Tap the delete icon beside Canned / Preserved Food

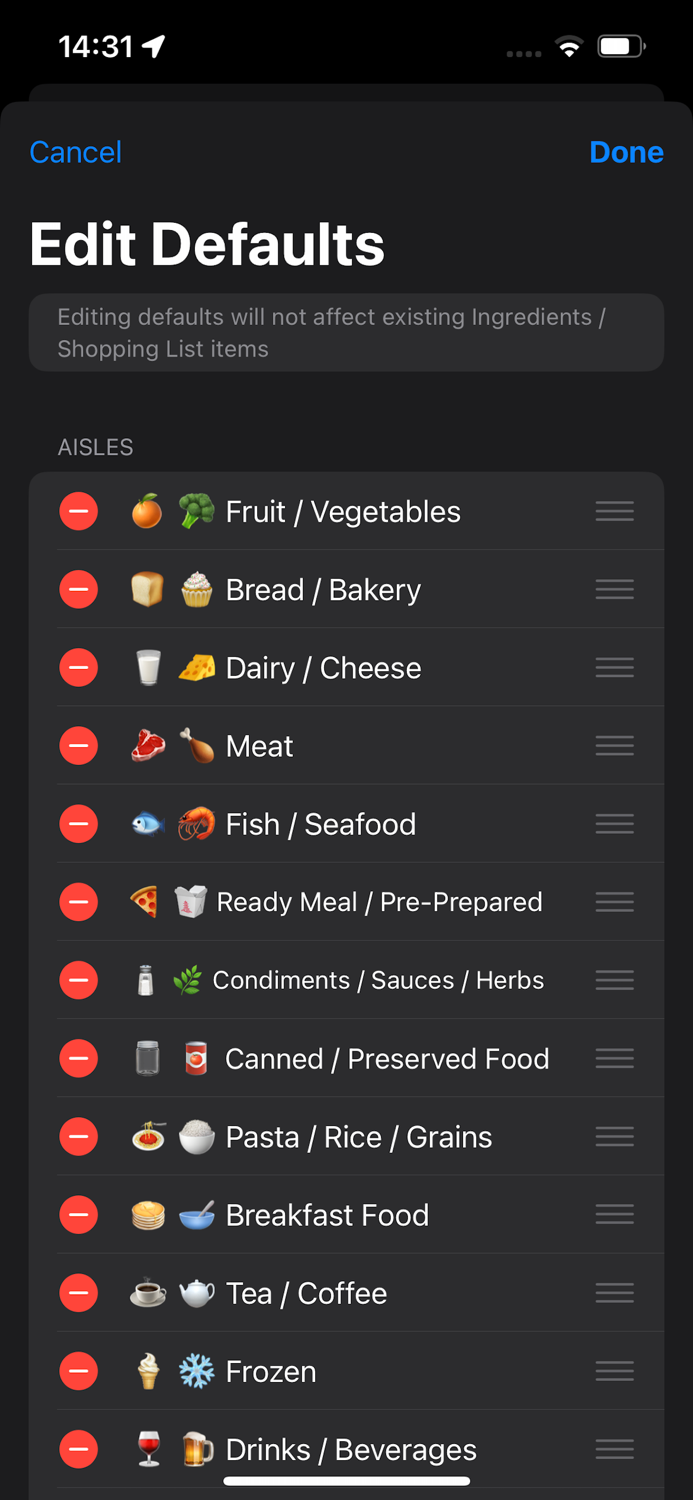tap(79, 1058)
